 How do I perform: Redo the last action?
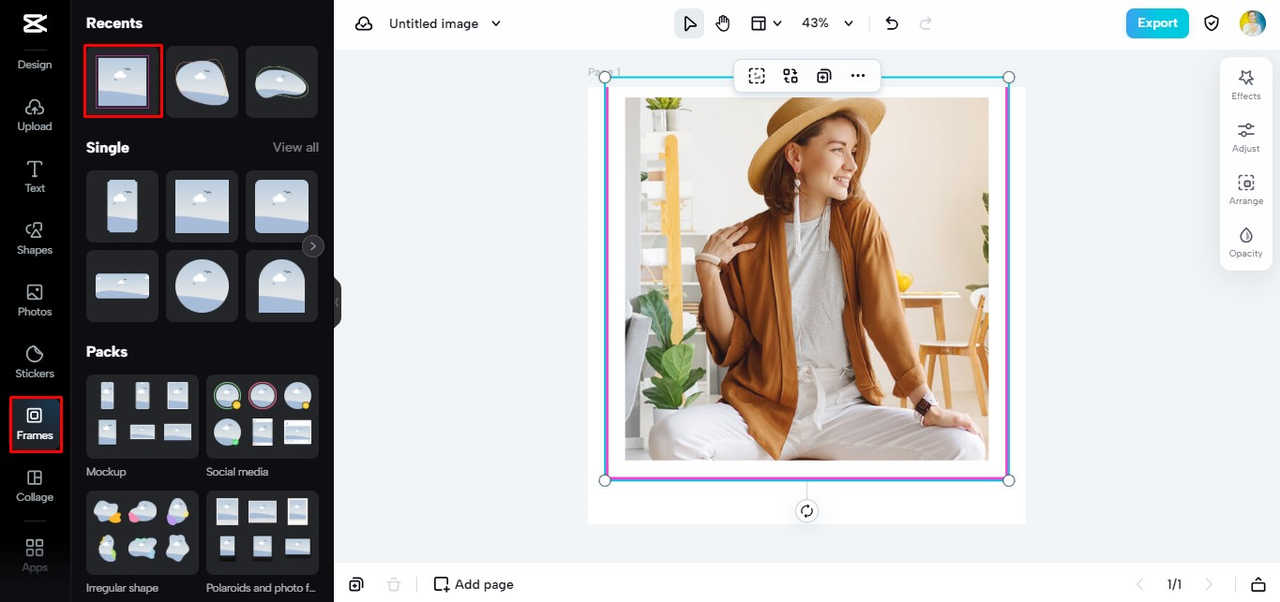coord(925,23)
